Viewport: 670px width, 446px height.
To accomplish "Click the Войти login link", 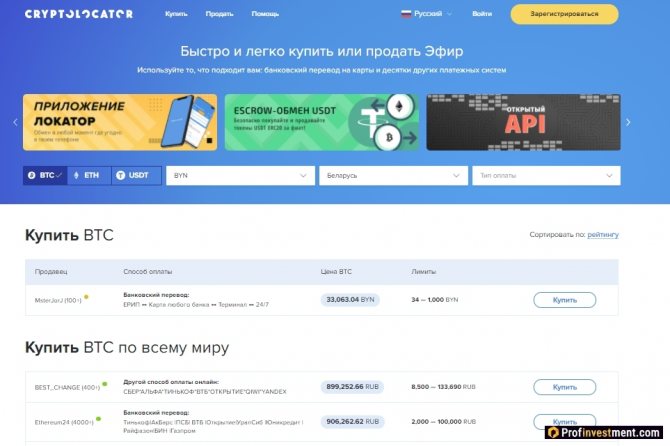I will coord(482,14).
